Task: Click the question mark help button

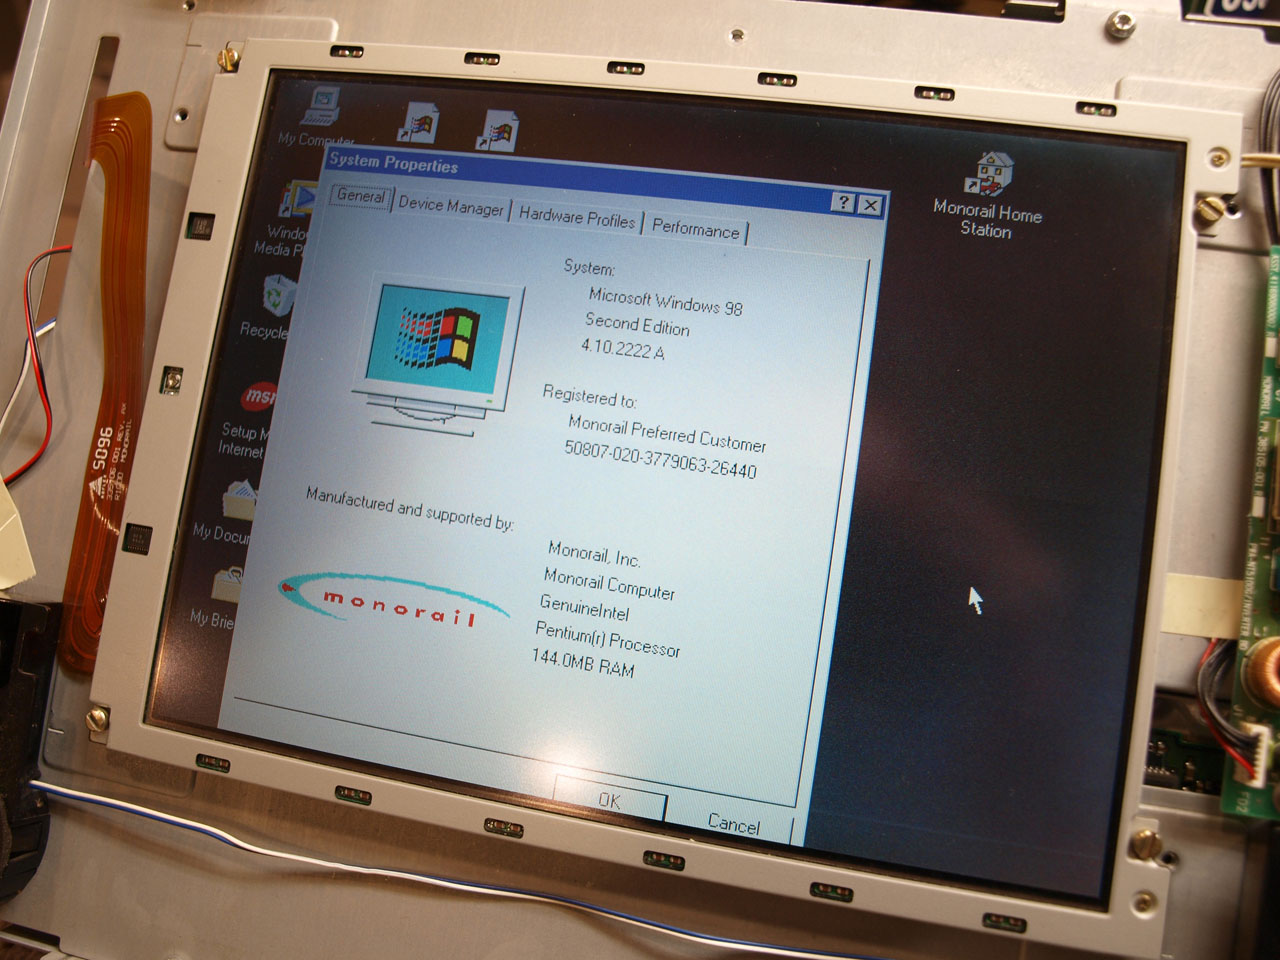Action: coord(843,203)
